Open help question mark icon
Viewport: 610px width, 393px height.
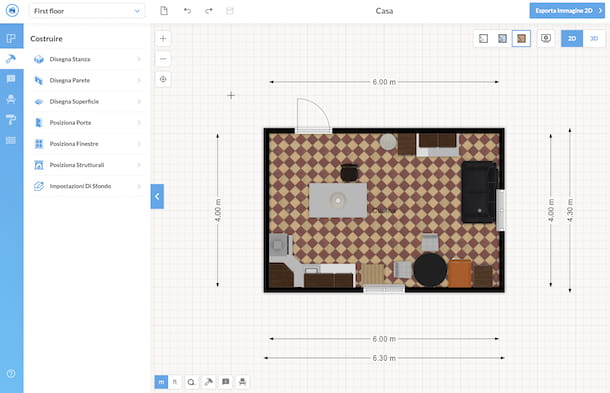pos(11,374)
